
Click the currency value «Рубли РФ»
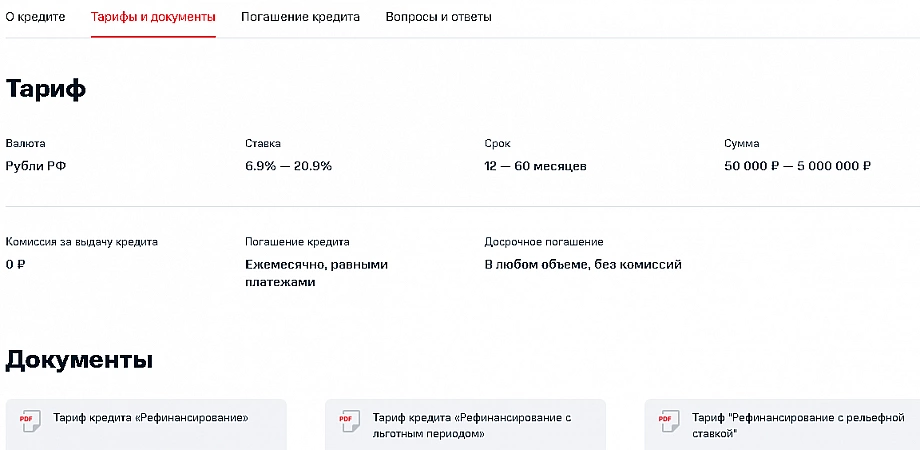click(36, 166)
